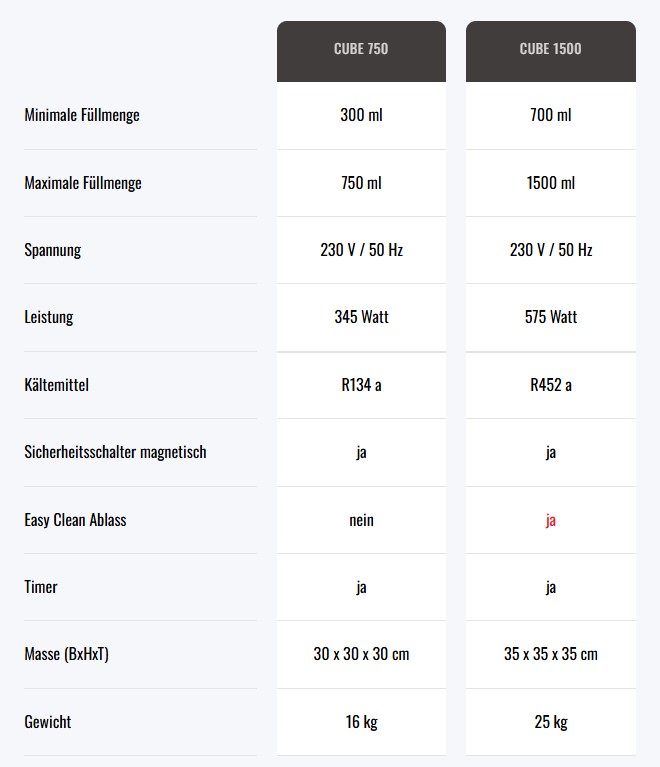The image size is (660, 767).
Task: Select the '30 x 30 x 30 cm' cell
Action: 361,654
